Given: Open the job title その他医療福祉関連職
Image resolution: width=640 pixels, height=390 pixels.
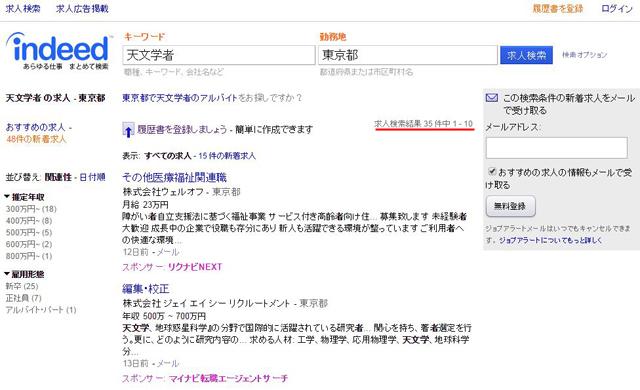Looking at the screenshot, I should tap(174, 177).
